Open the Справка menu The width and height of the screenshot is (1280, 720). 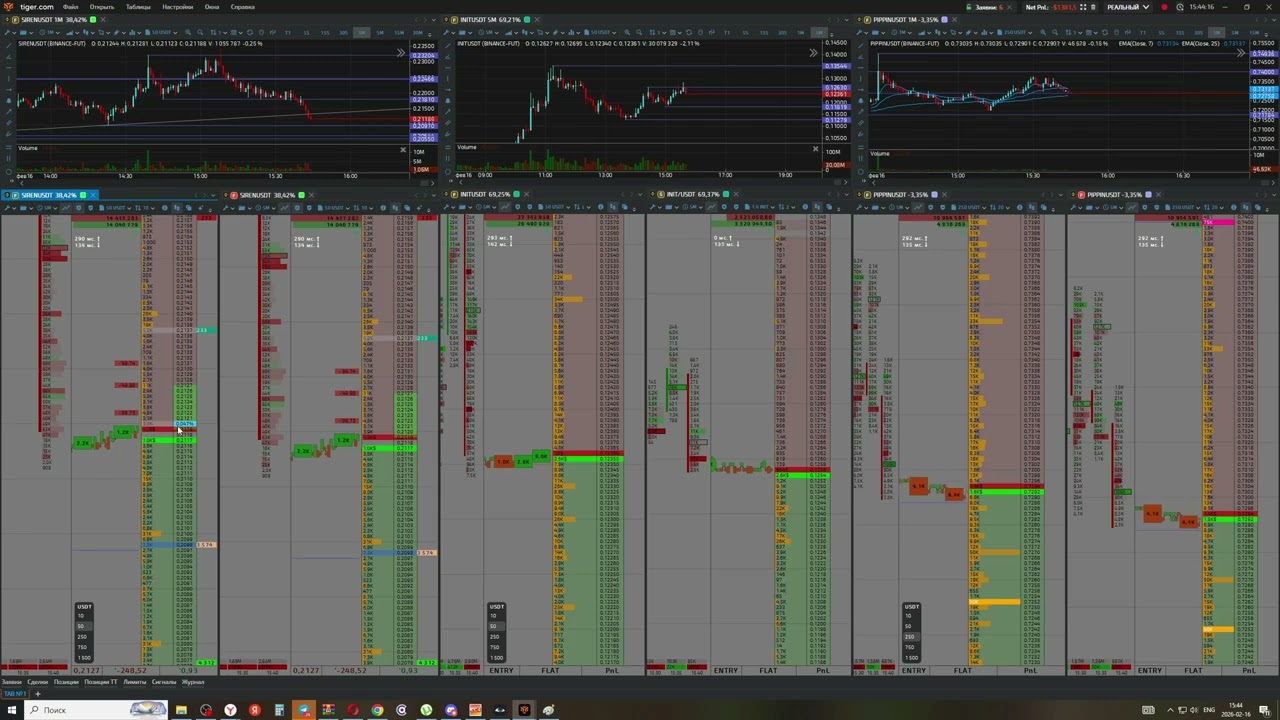243,7
